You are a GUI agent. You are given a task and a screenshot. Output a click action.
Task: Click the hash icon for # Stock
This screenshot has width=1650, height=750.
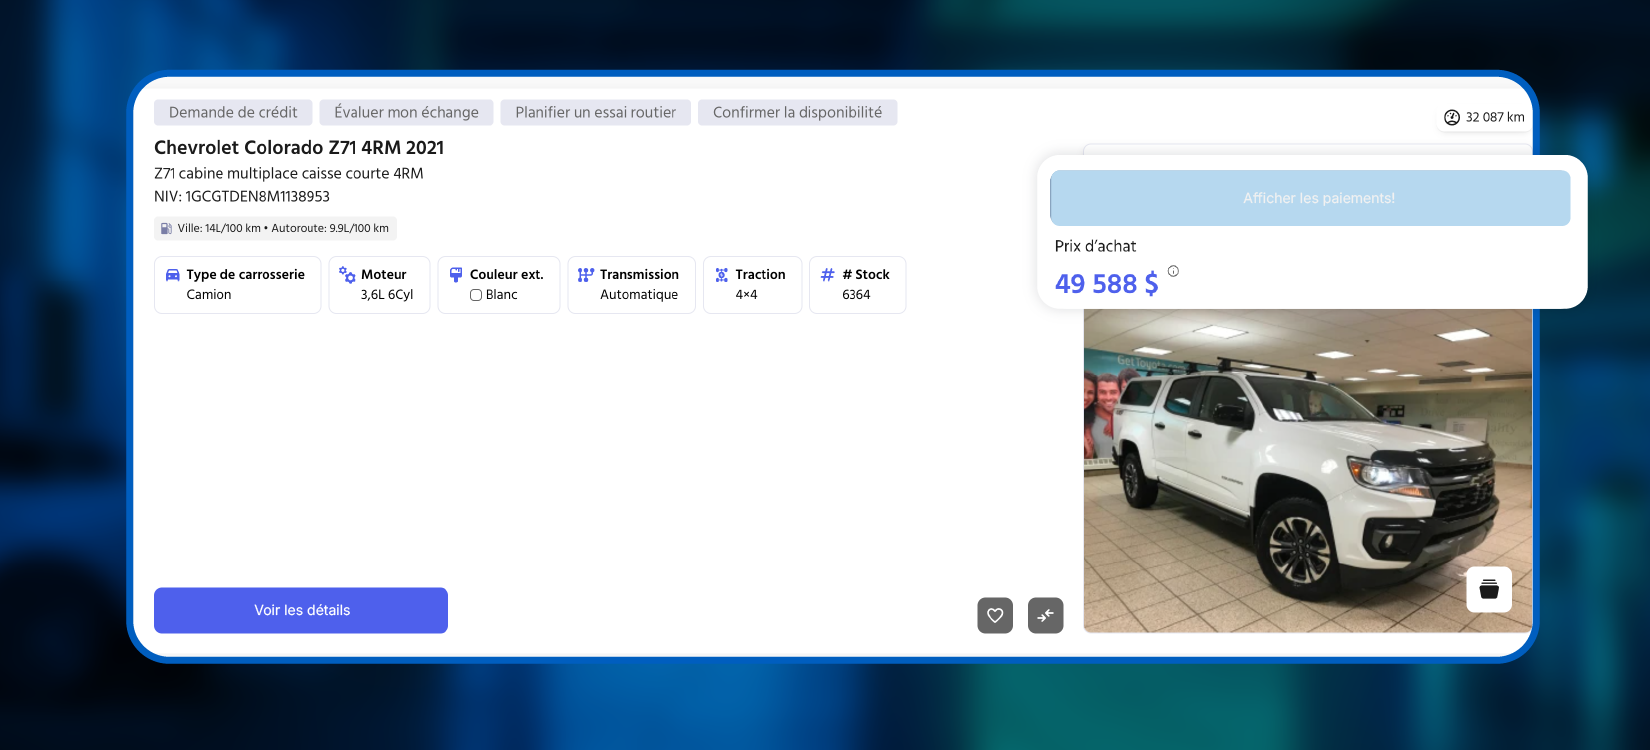point(827,274)
